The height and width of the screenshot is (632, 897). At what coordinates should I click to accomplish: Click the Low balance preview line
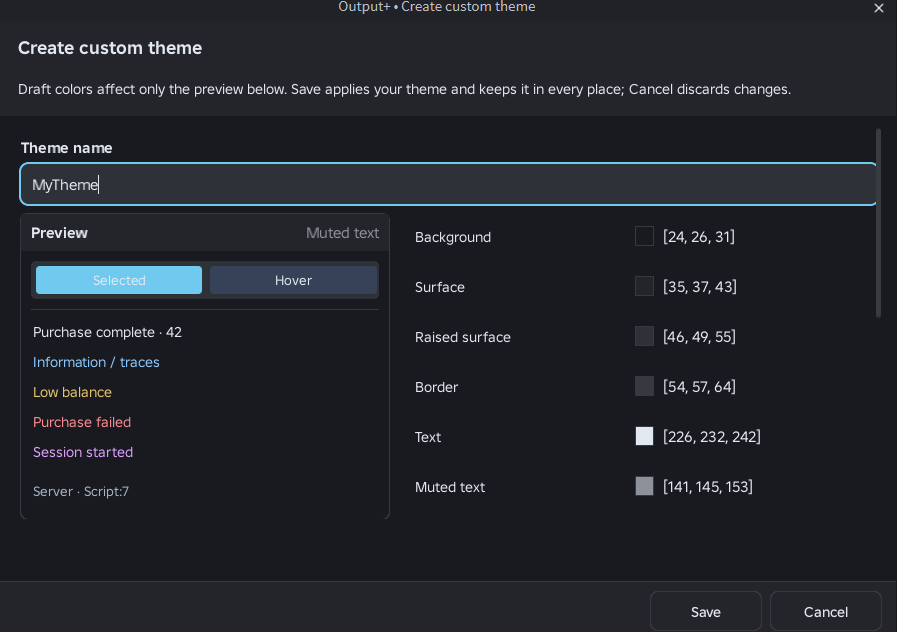[x=72, y=392]
